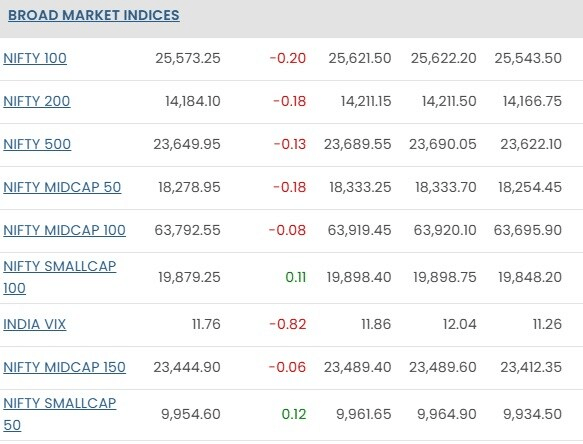
Task: Select the green 0.12 change for SMALLCAP 50
Action: pyautogui.click(x=294, y=414)
